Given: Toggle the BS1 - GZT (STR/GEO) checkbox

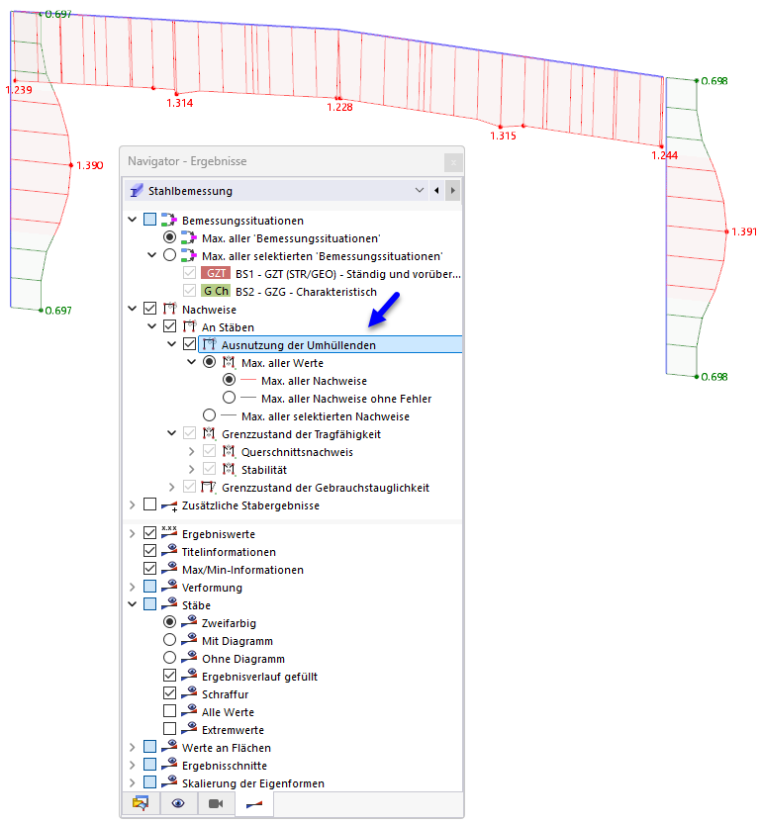Looking at the screenshot, I should click(189, 273).
